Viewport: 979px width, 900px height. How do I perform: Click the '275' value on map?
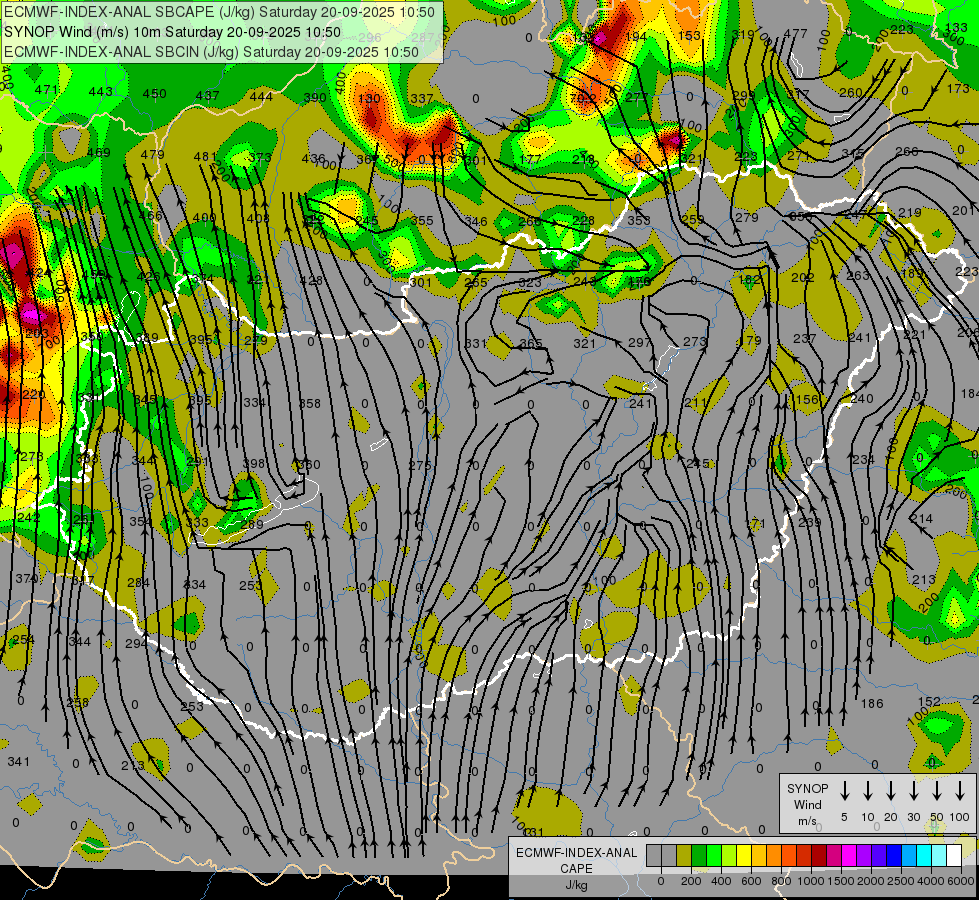click(420, 465)
